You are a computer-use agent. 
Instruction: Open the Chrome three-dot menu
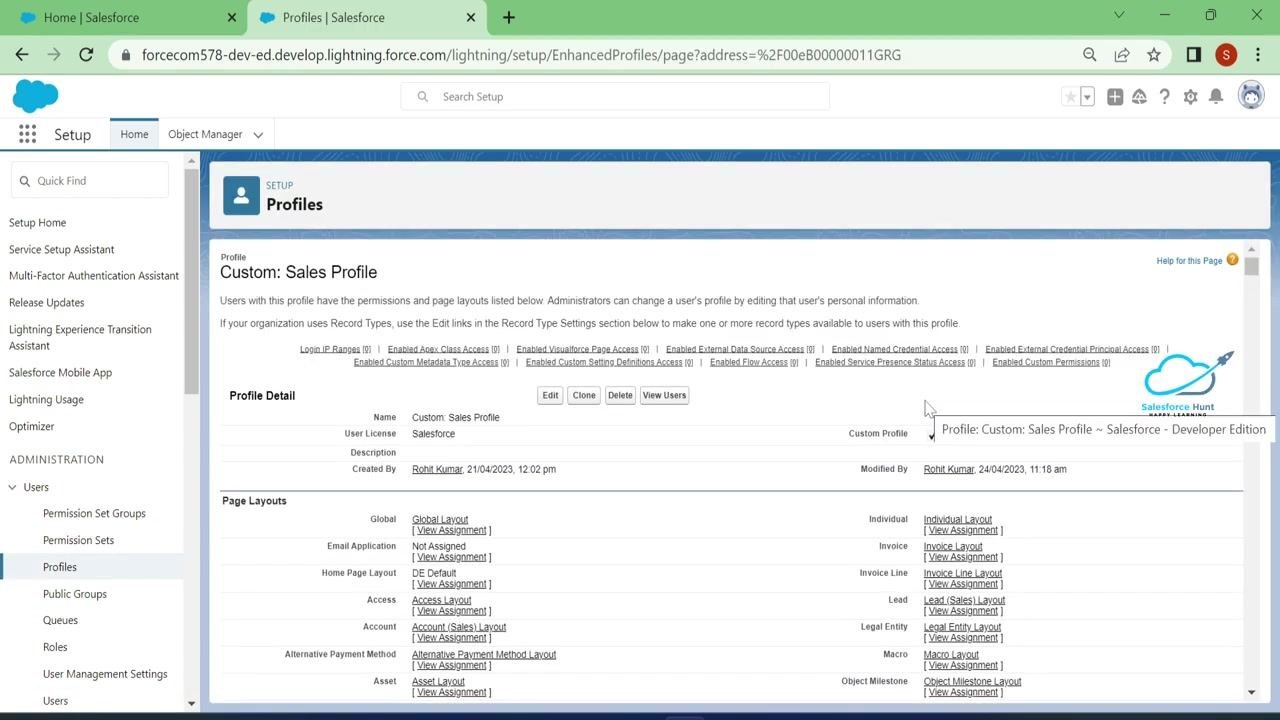[x=1257, y=55]
